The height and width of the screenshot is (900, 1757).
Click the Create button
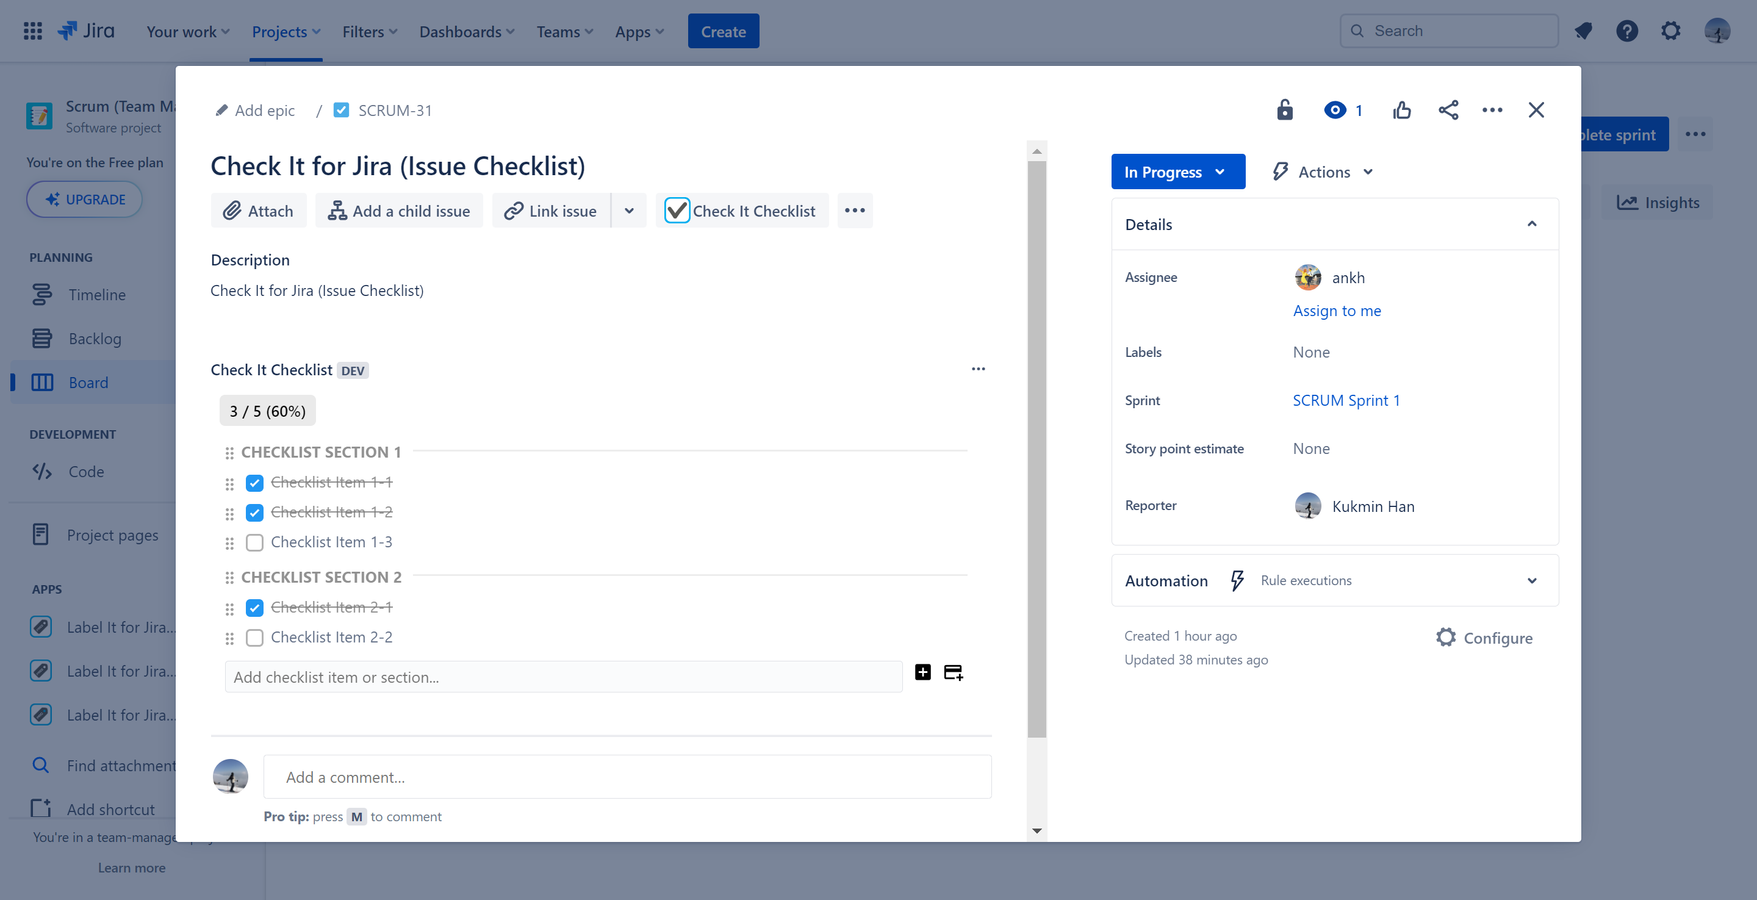723,31
